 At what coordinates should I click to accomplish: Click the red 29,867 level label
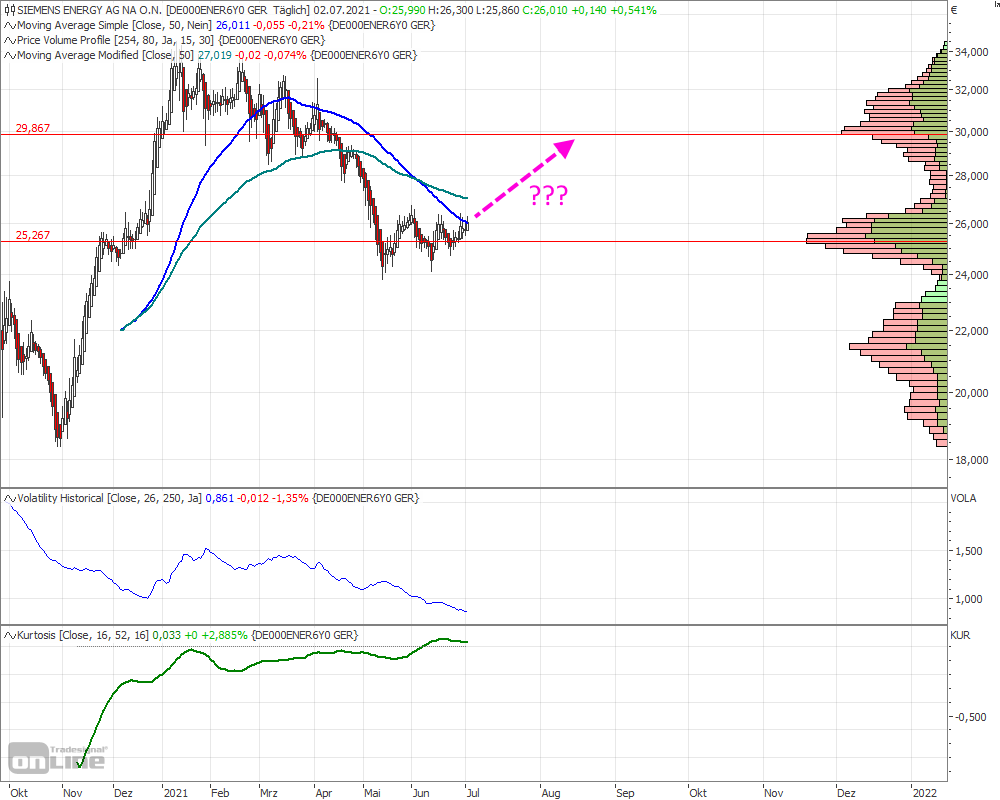33,128
